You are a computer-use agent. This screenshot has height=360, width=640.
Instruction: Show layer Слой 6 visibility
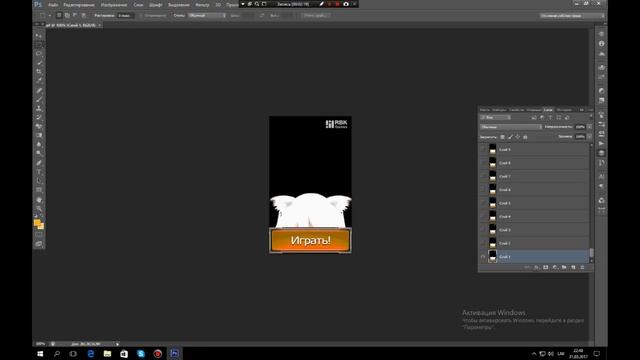483,190
